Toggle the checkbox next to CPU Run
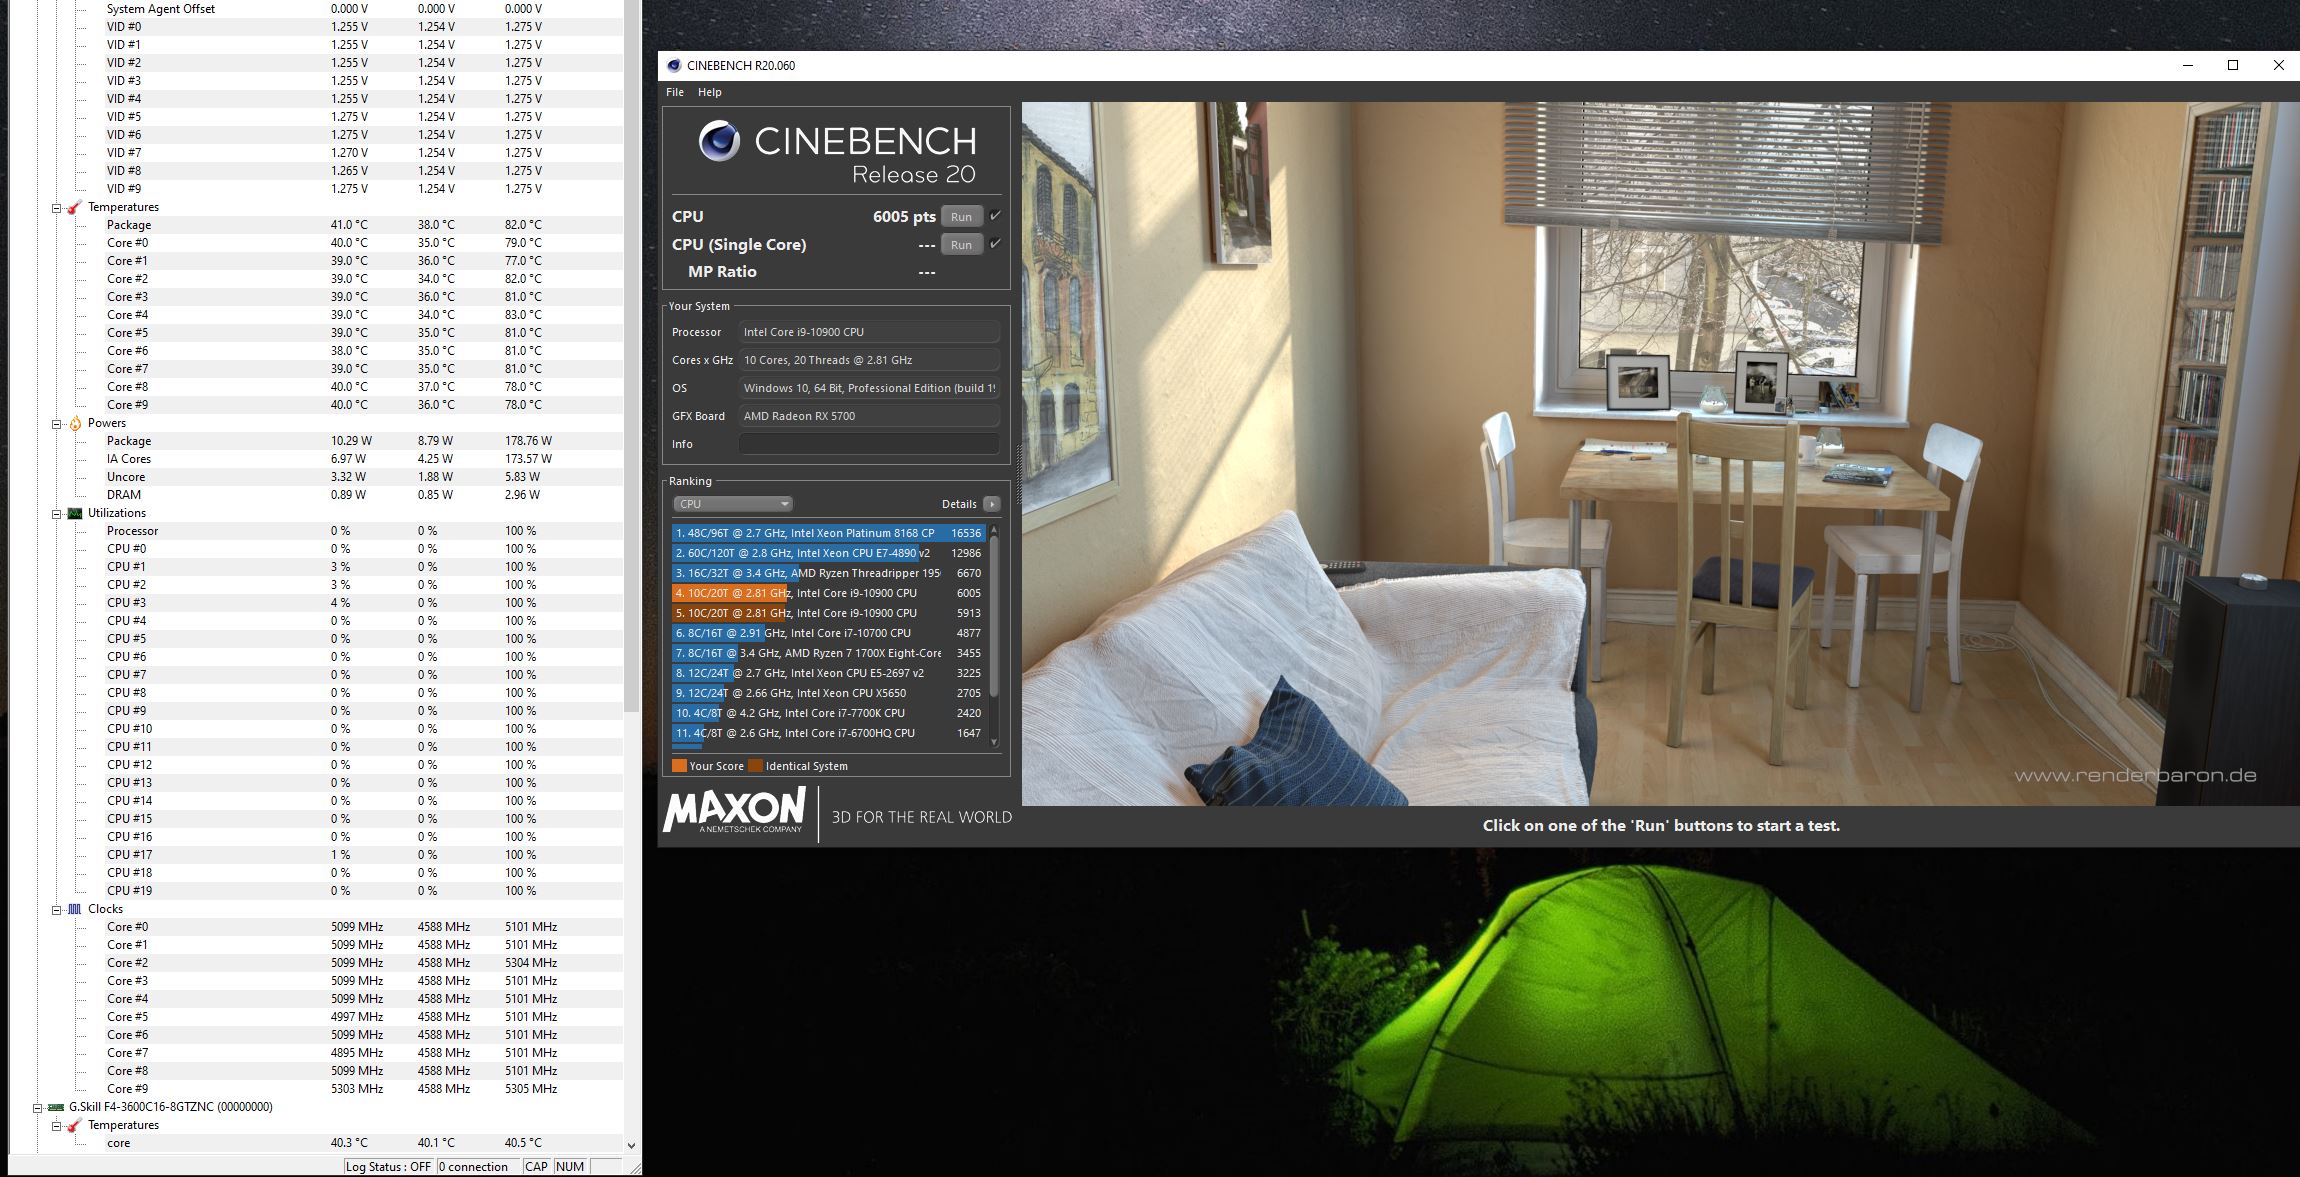 click(x=995, y=216)
